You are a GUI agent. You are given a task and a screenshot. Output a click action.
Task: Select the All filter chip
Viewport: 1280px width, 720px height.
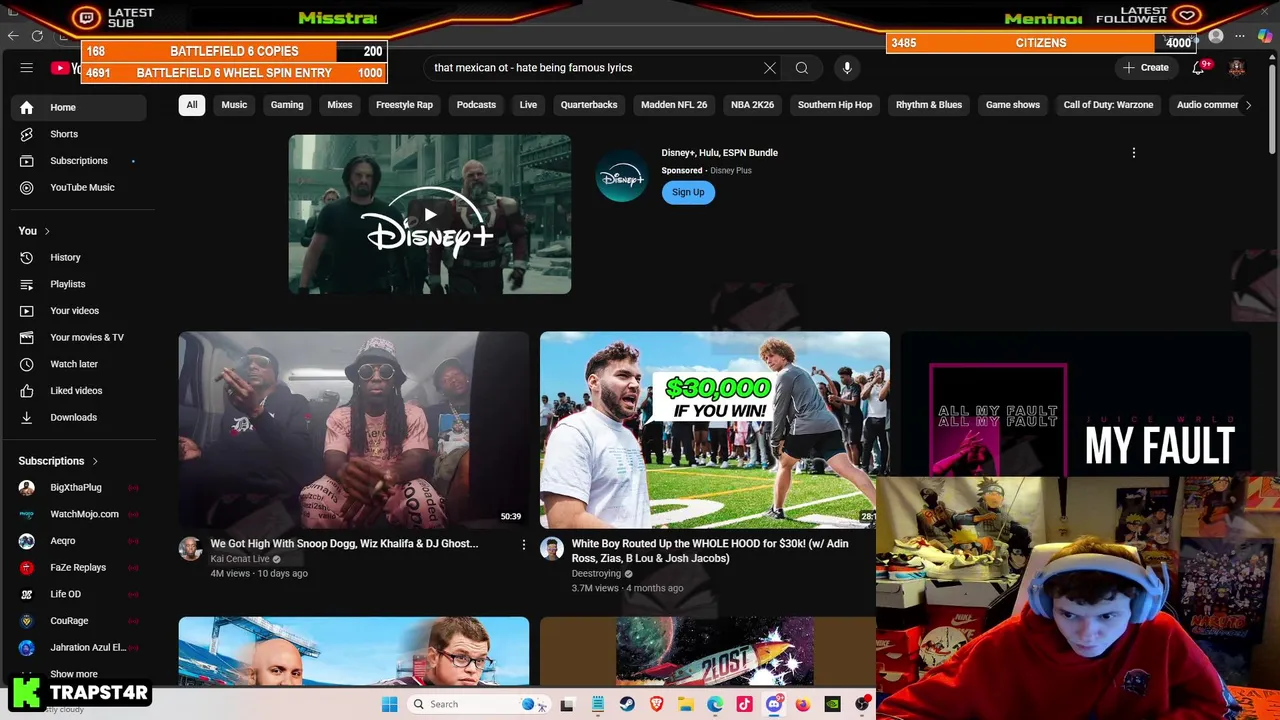tap(192, 105)
